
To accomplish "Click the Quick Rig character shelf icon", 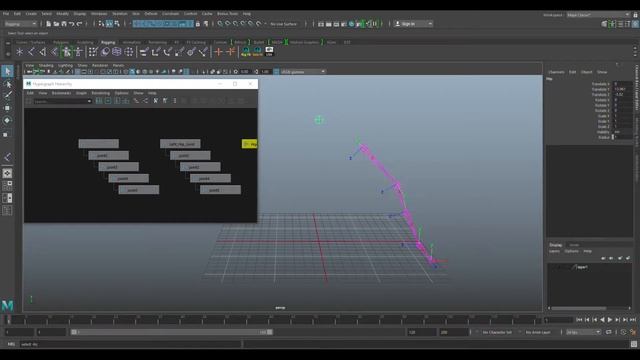I will [x=67, y=52].
